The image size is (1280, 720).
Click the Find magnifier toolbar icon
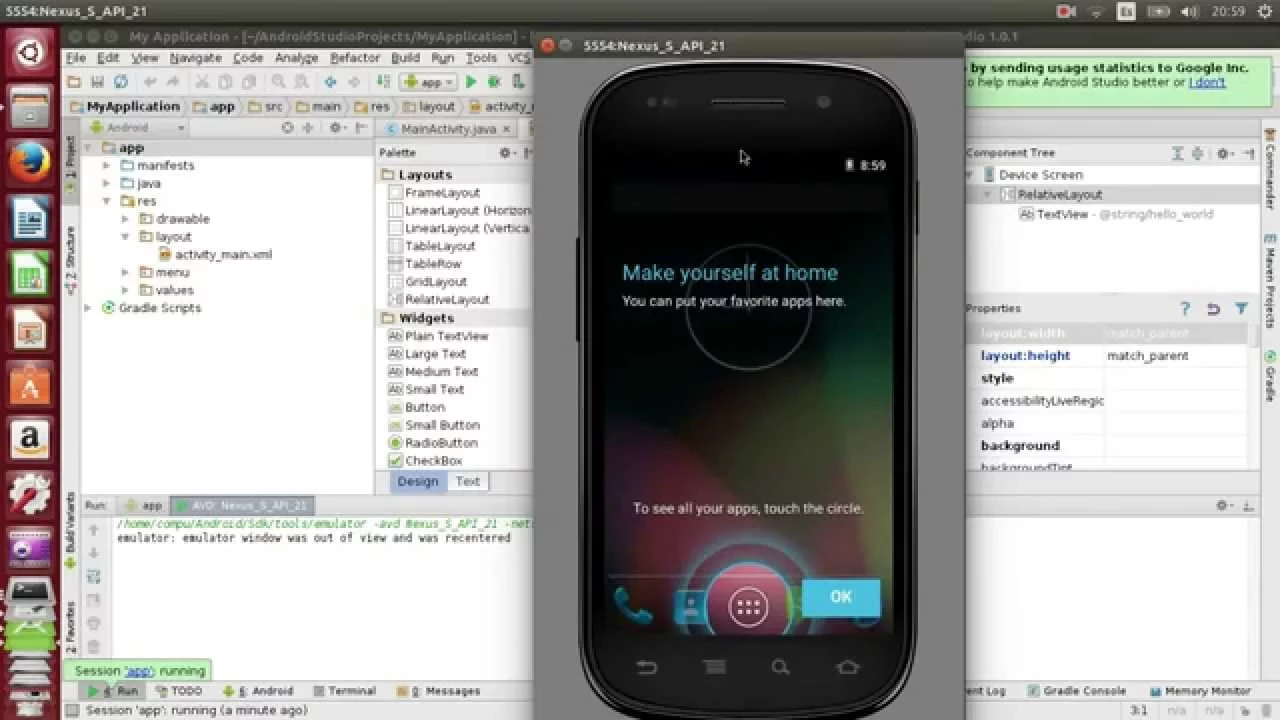(x=278, y=82)
